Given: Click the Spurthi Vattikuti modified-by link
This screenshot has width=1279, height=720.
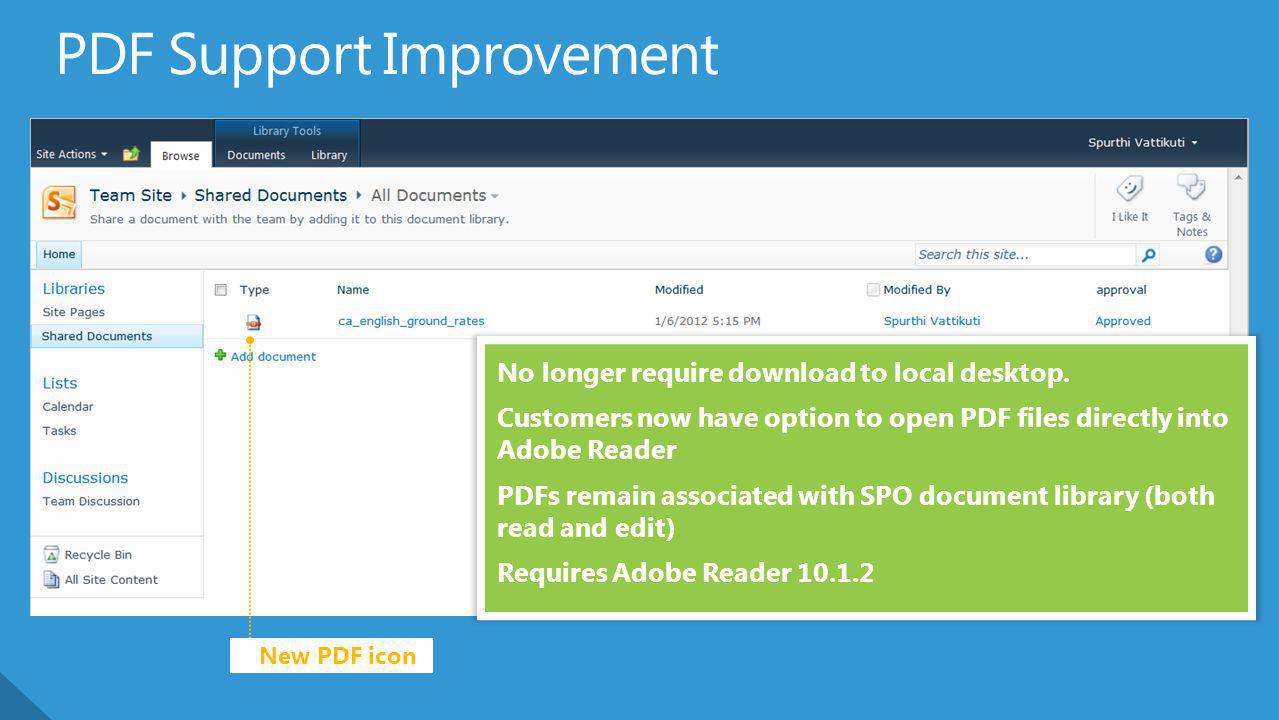Looking at the screenshot, I should [932, 321].
